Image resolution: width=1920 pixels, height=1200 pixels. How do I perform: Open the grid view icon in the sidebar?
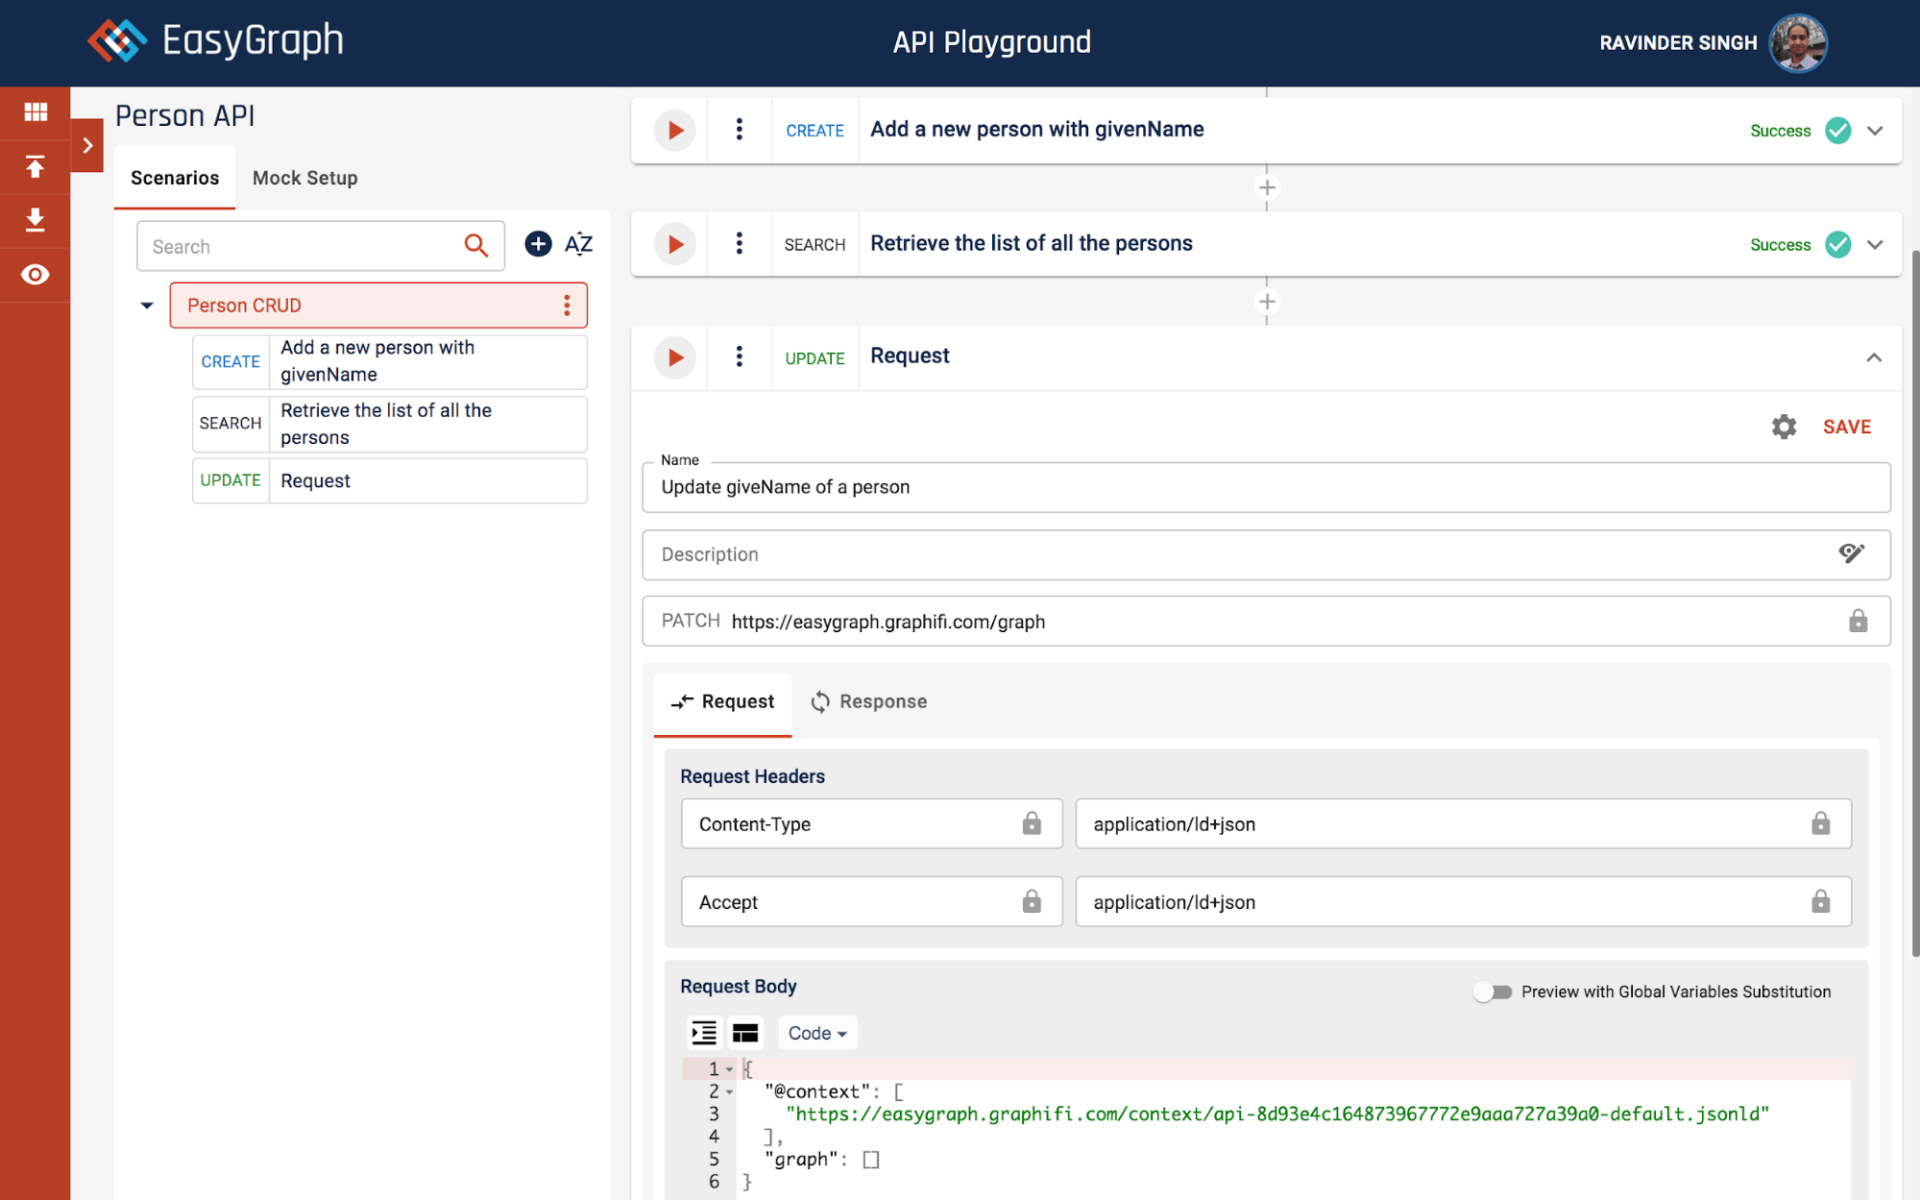click(35, 112)
